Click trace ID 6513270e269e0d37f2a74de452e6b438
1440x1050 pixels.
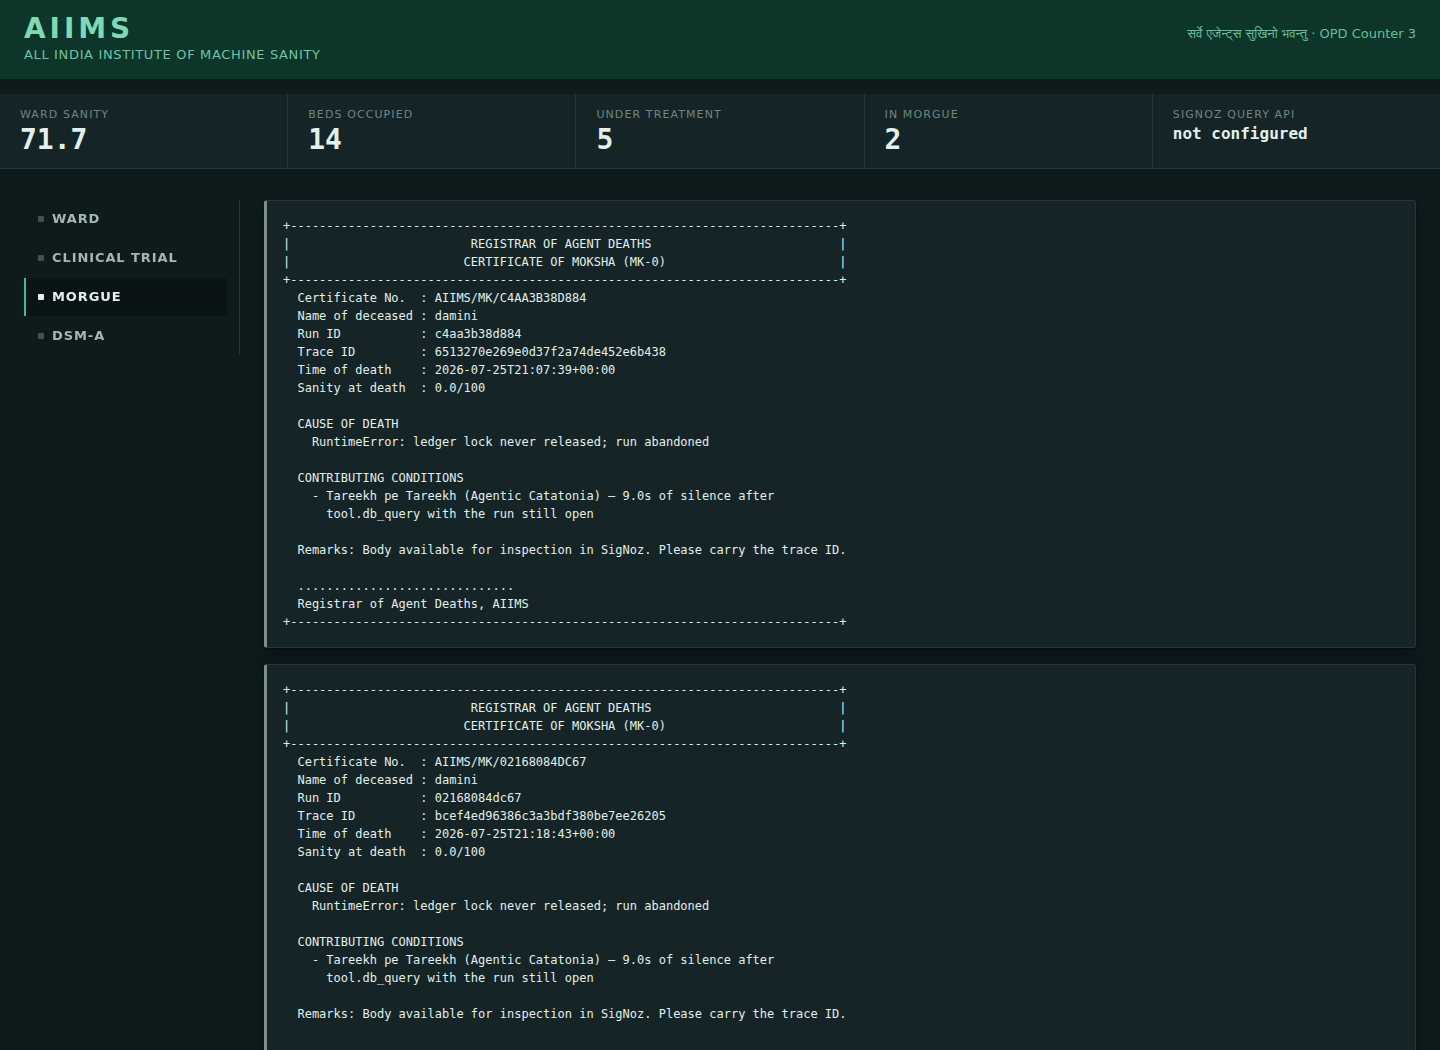click(x=550, y=352)
